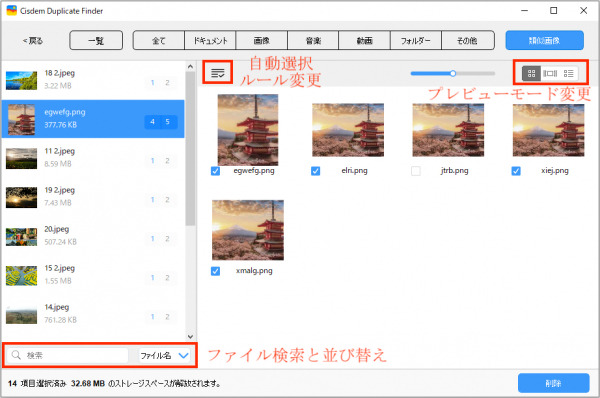Viewport: 600px width, 398px height.
Task: Select the ドキュメント tab
Action: pyautogui.click(x=210, y=40)
